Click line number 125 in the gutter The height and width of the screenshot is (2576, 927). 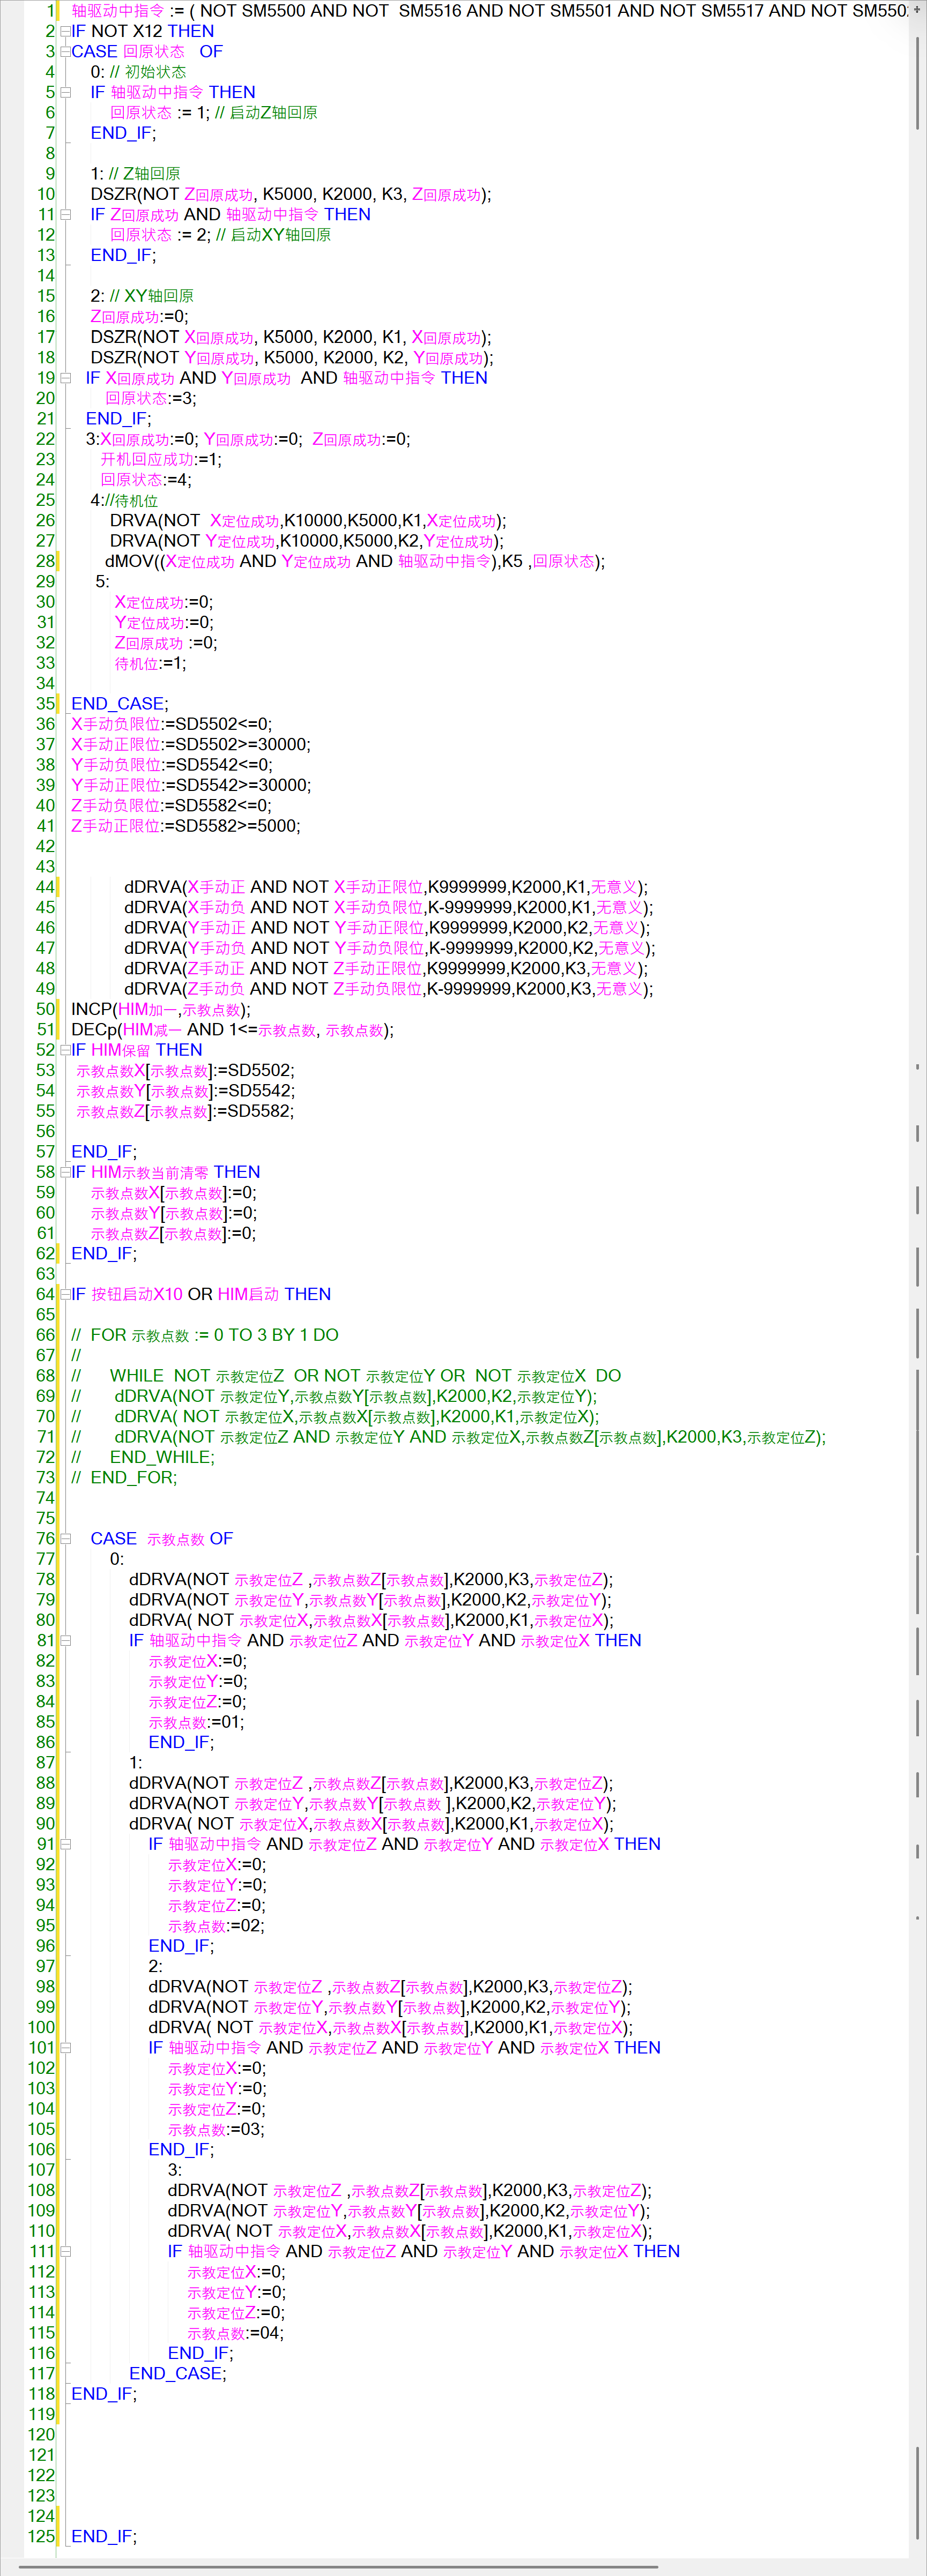(41, 2536)
